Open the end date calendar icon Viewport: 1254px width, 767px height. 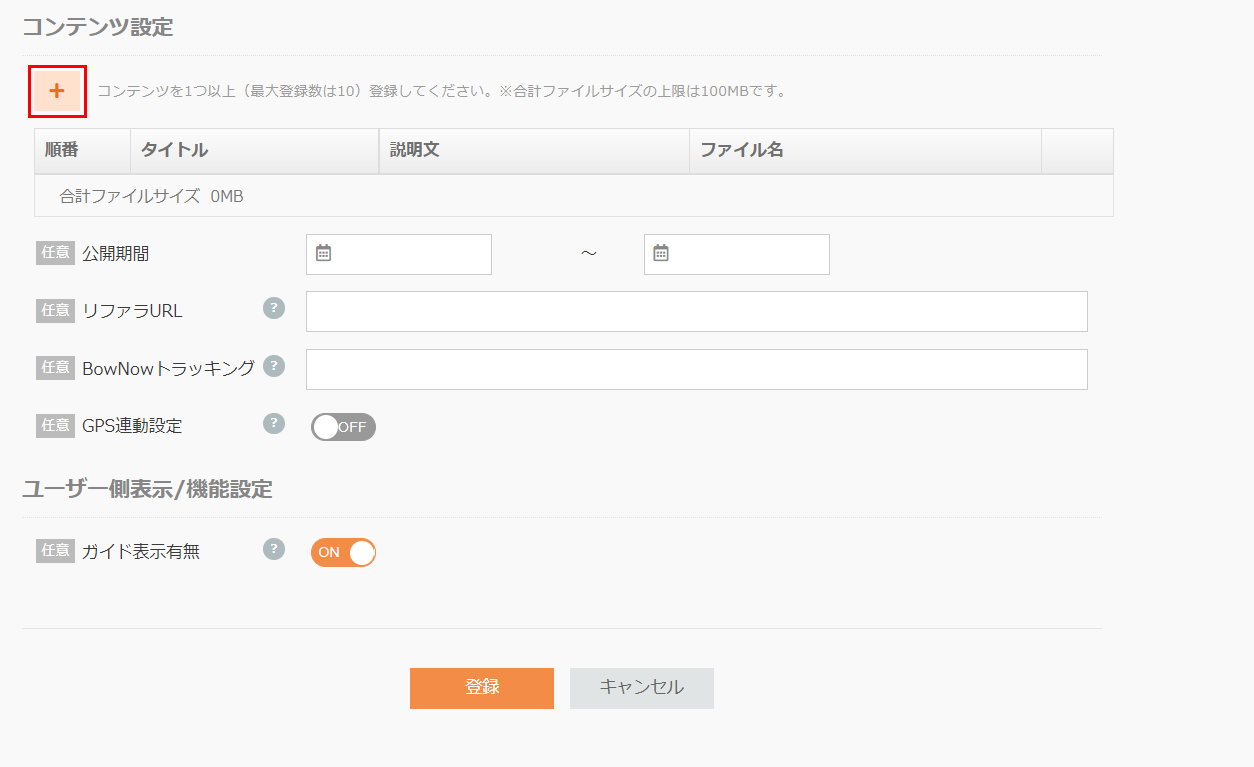(x=661, y=253)
